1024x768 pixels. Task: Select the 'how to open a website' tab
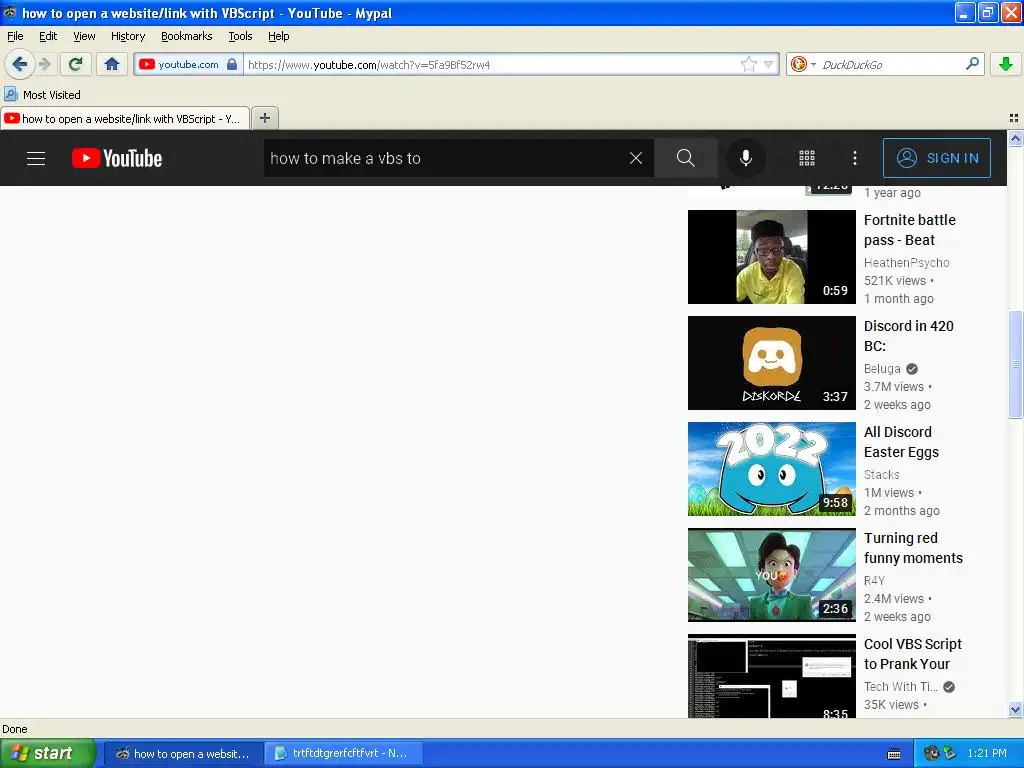(x=125, y=118)
